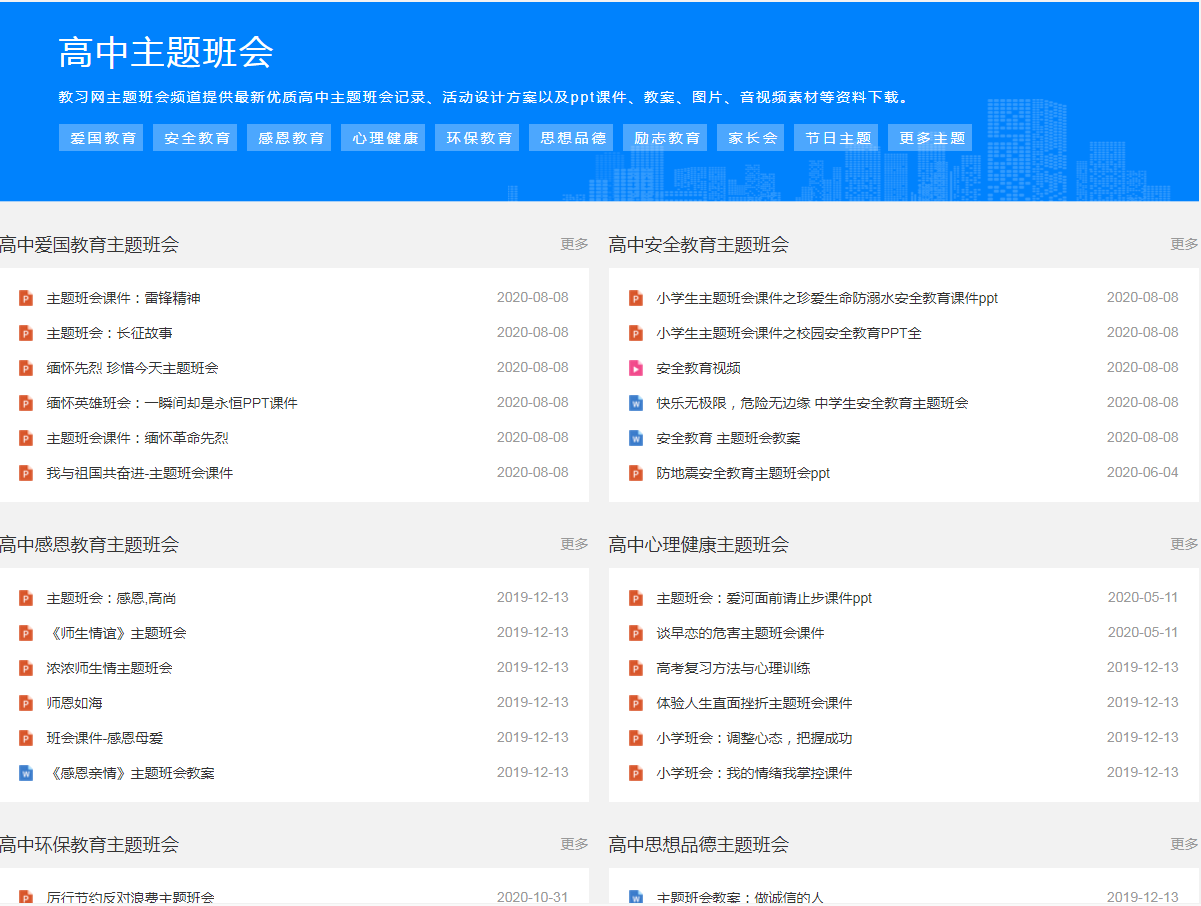This screenshot has height=906, width=1201.
Task: Open the link 体验人生直面挫折主题班会课件
Action: (x=755, y=703)
